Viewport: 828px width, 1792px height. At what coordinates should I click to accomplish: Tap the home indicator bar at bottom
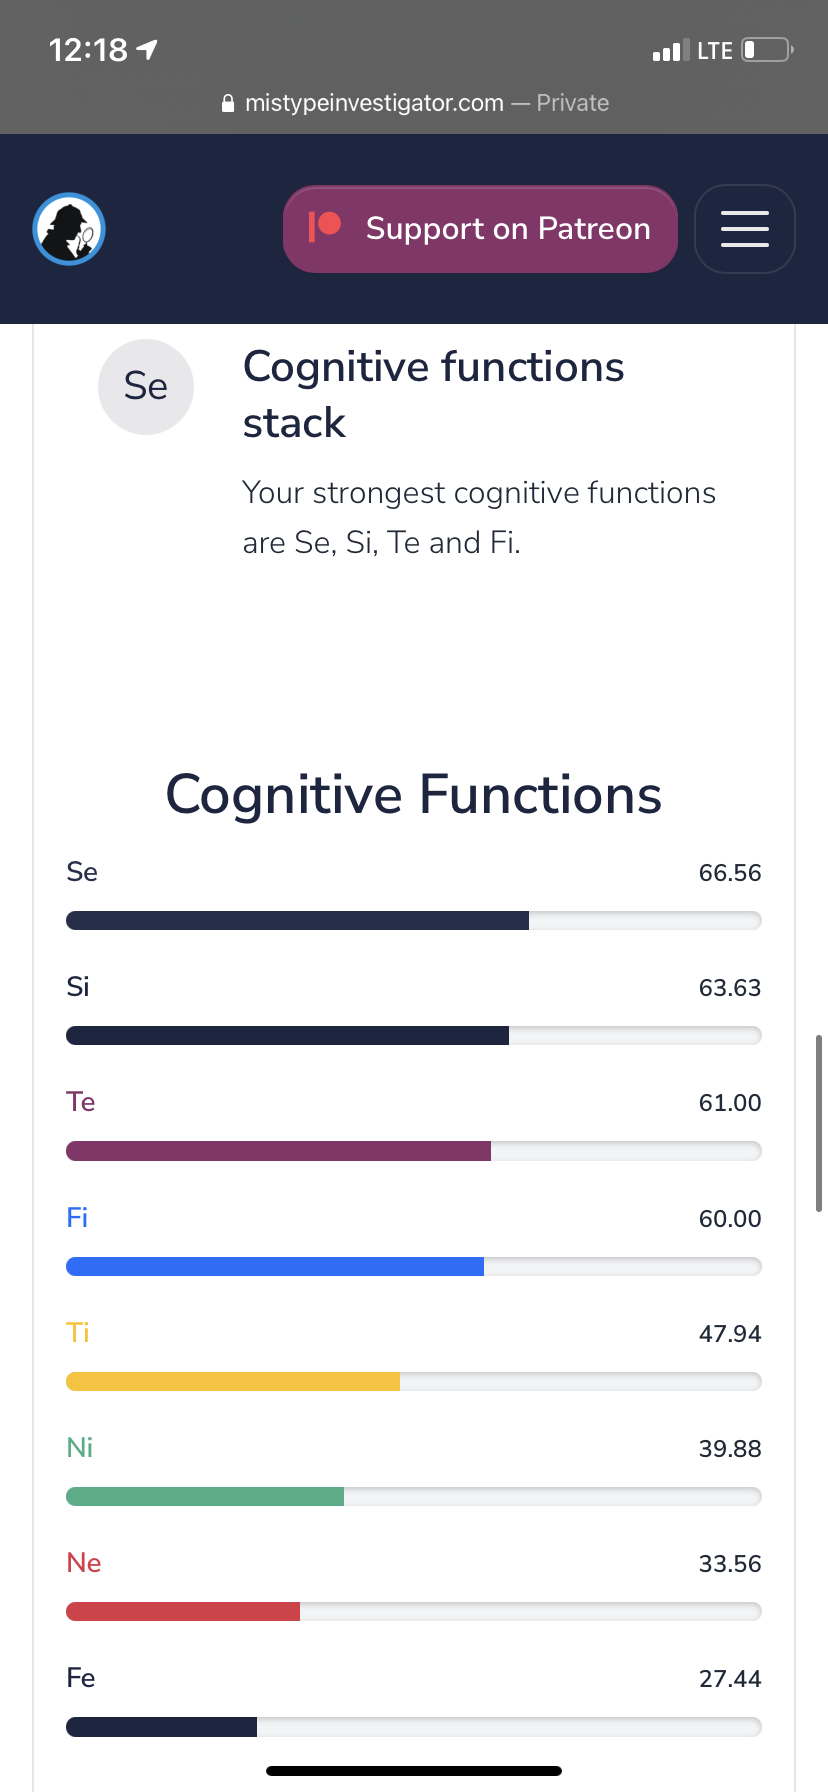(x=414, y=1771)
